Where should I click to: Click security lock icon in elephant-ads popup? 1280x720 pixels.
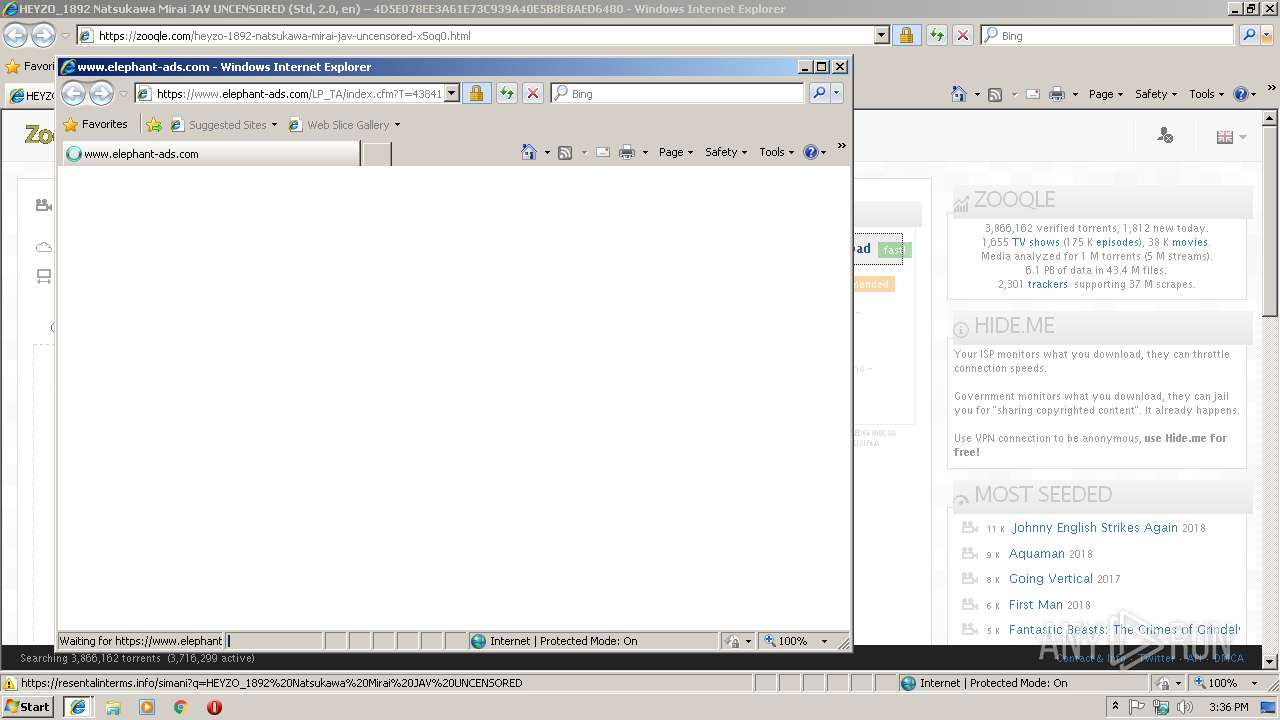pyautogui.click(x=476, y=93)
